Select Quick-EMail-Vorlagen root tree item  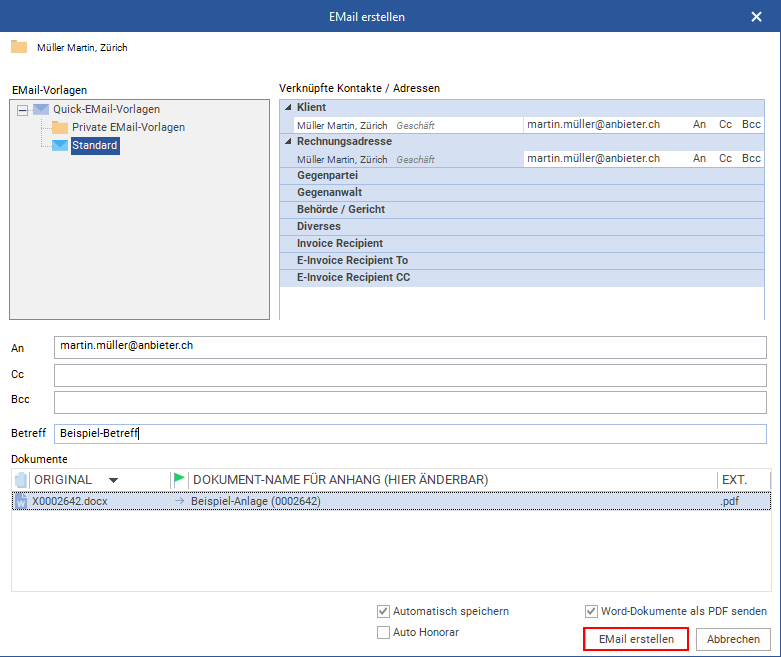(107, 109)
